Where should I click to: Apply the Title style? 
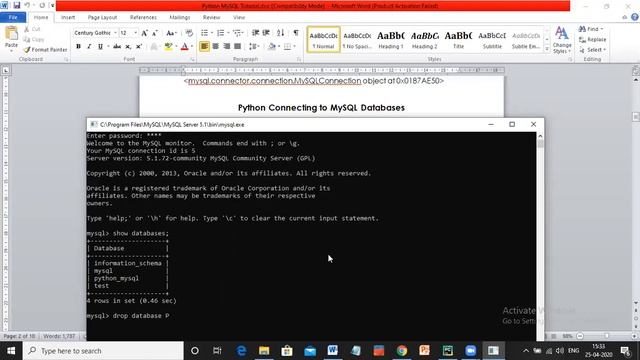(458, 40)
